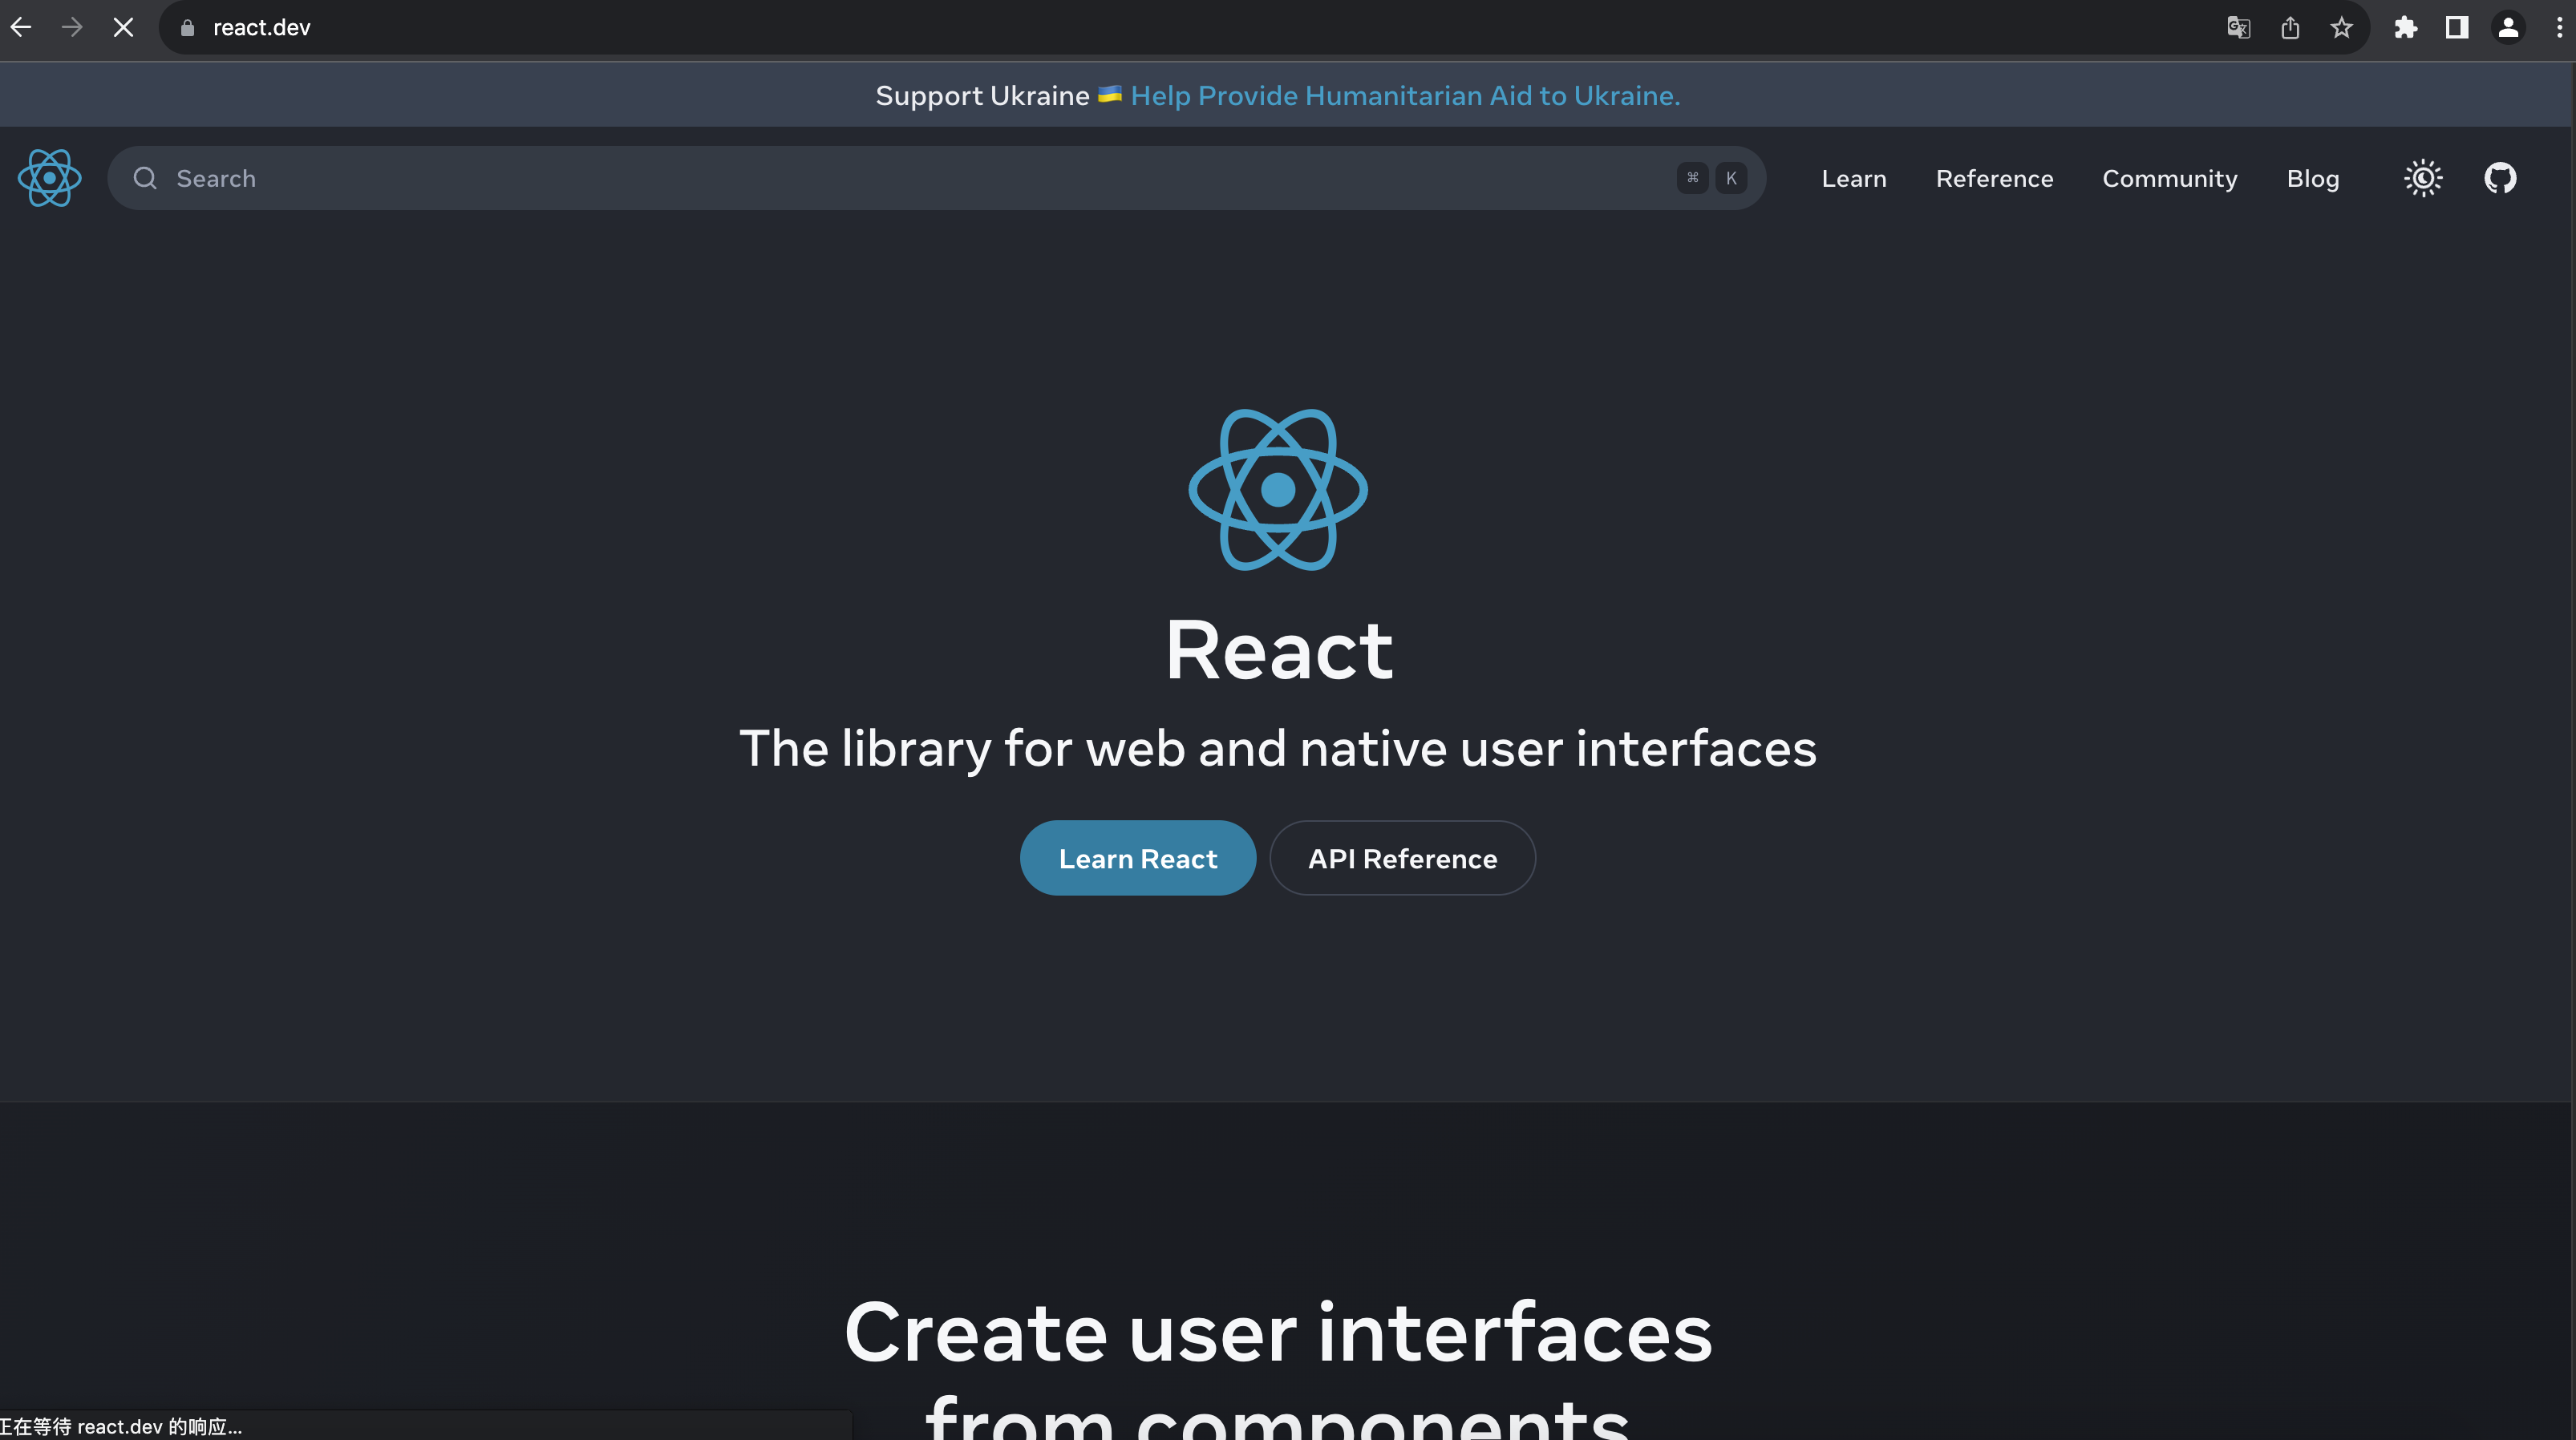2576x1440 pixels.
Task: Open the Extensions puzzle icon
Action: click(2406, 28)
